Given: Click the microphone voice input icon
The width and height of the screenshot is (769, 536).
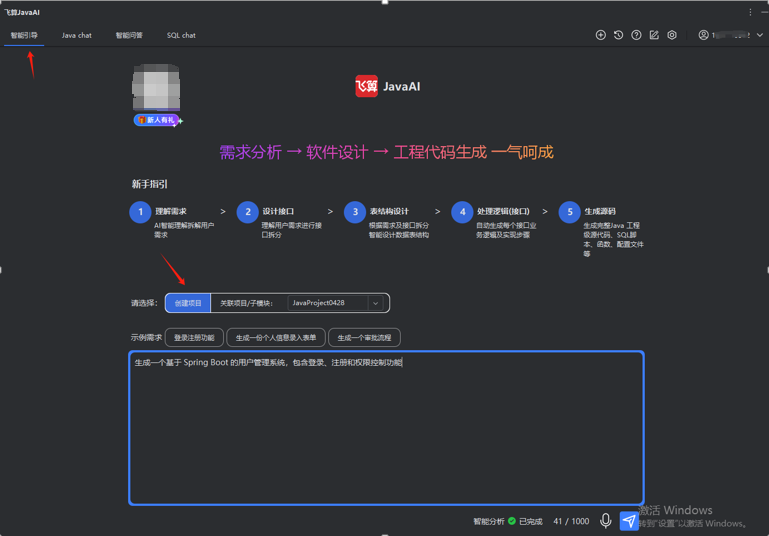Looking at the screenshot, I should click(x=606, y=521).
